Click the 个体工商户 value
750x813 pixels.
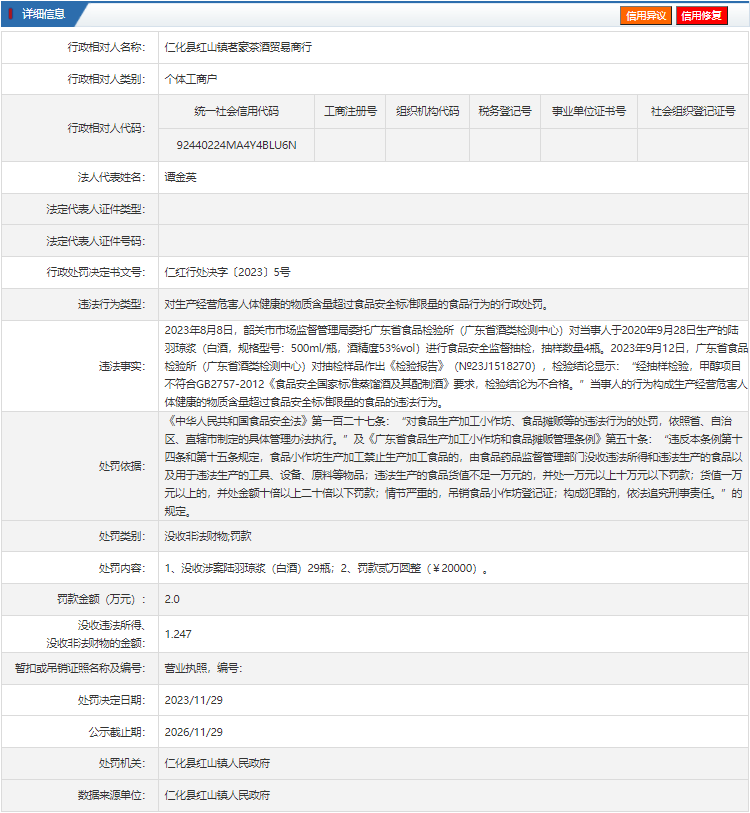[191, 79]
